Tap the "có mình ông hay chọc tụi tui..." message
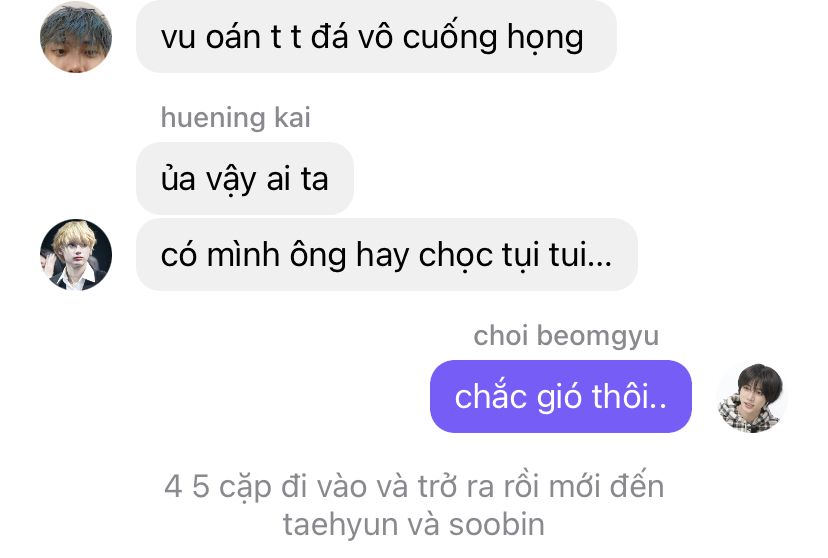Image resolution: width=828 pixels, height=558 pixels. 387,254
